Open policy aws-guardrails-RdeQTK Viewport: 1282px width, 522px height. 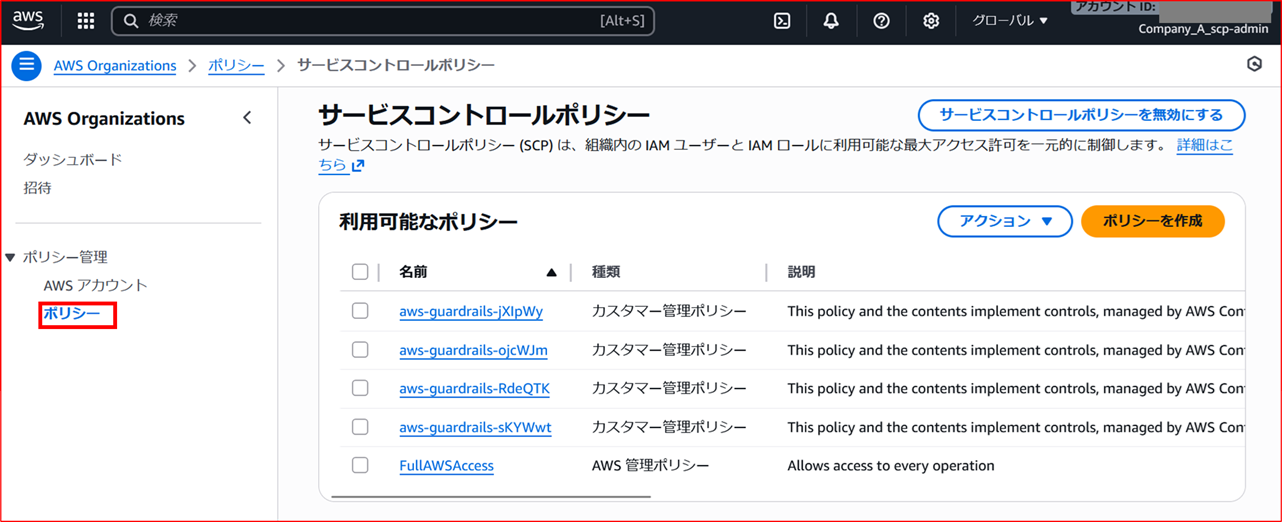point(474,388)
